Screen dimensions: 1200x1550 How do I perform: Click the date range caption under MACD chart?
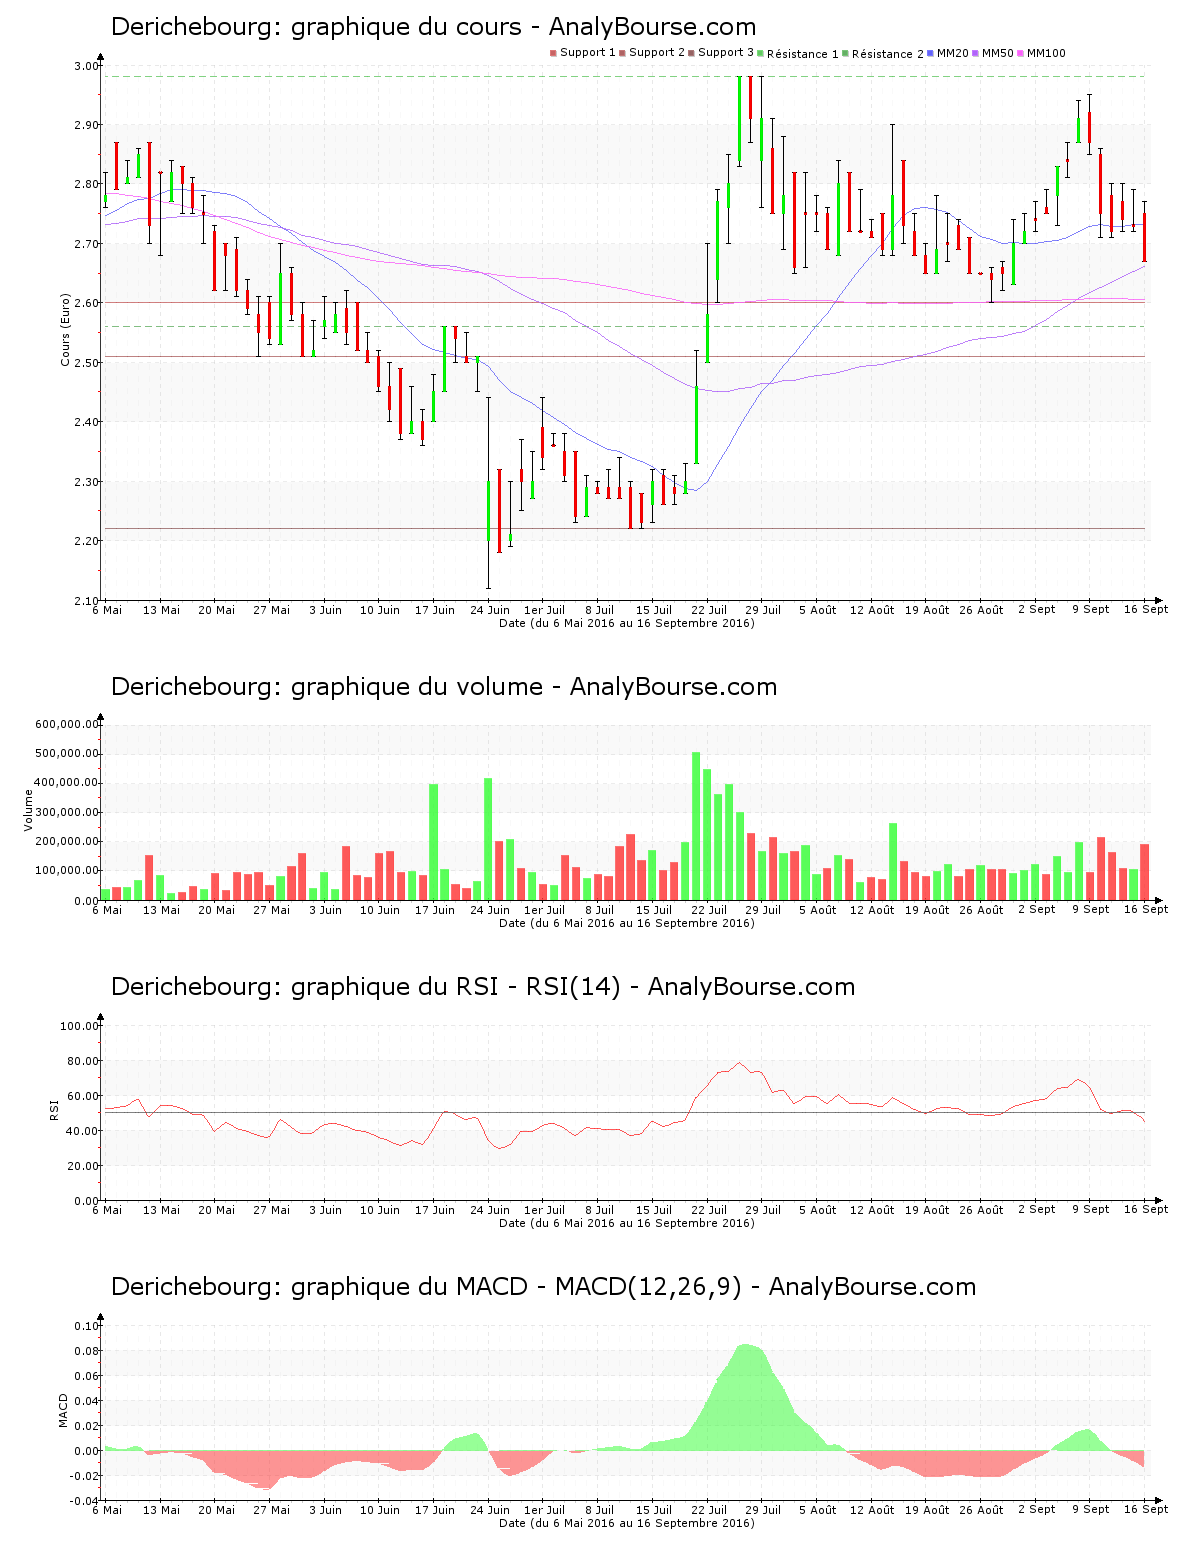tap(627, 1523)
